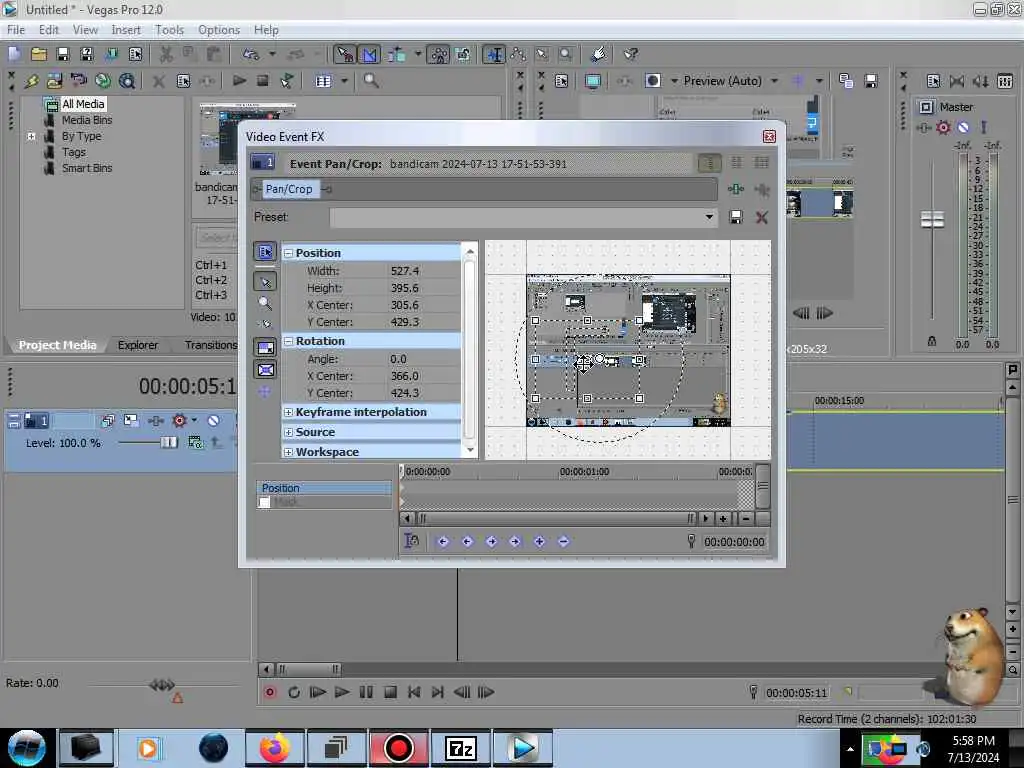The height and width of the screenshot is (768, 1024).
Task: Toggle Enable Snapping in main toolbar
Action: click(x=345, y=54)
